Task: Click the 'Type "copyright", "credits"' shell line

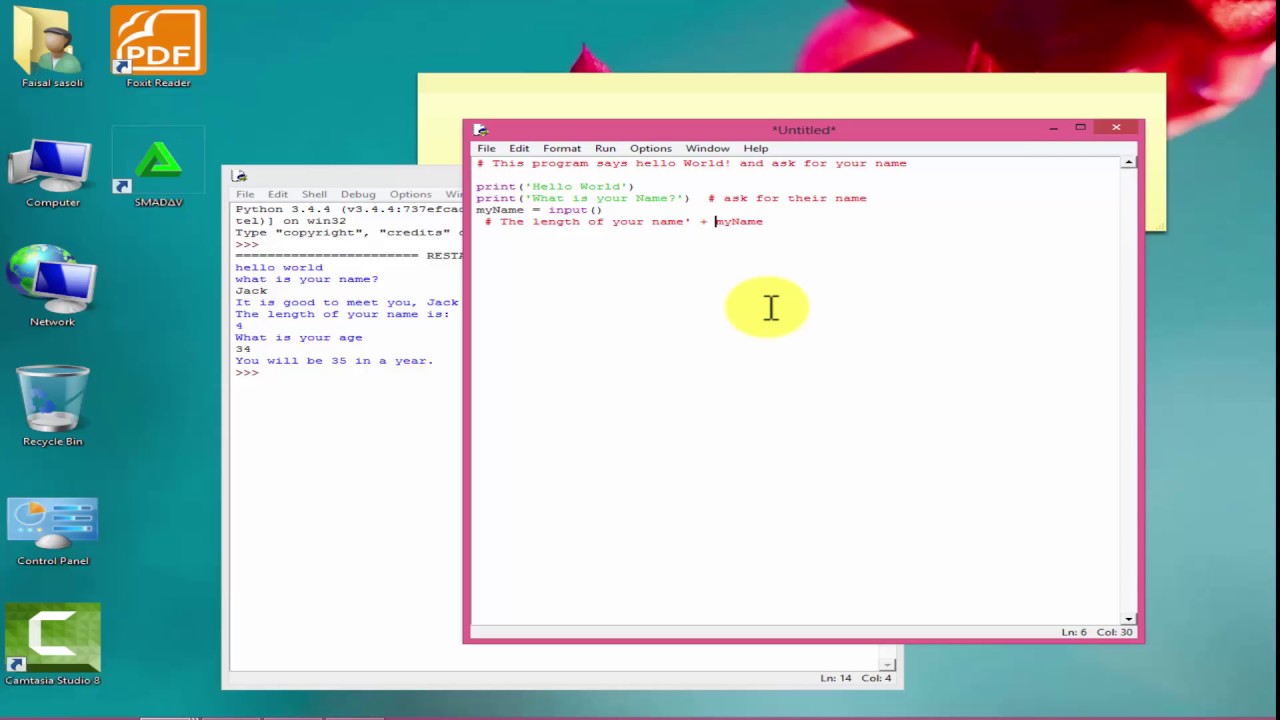Action: [349, 233]
